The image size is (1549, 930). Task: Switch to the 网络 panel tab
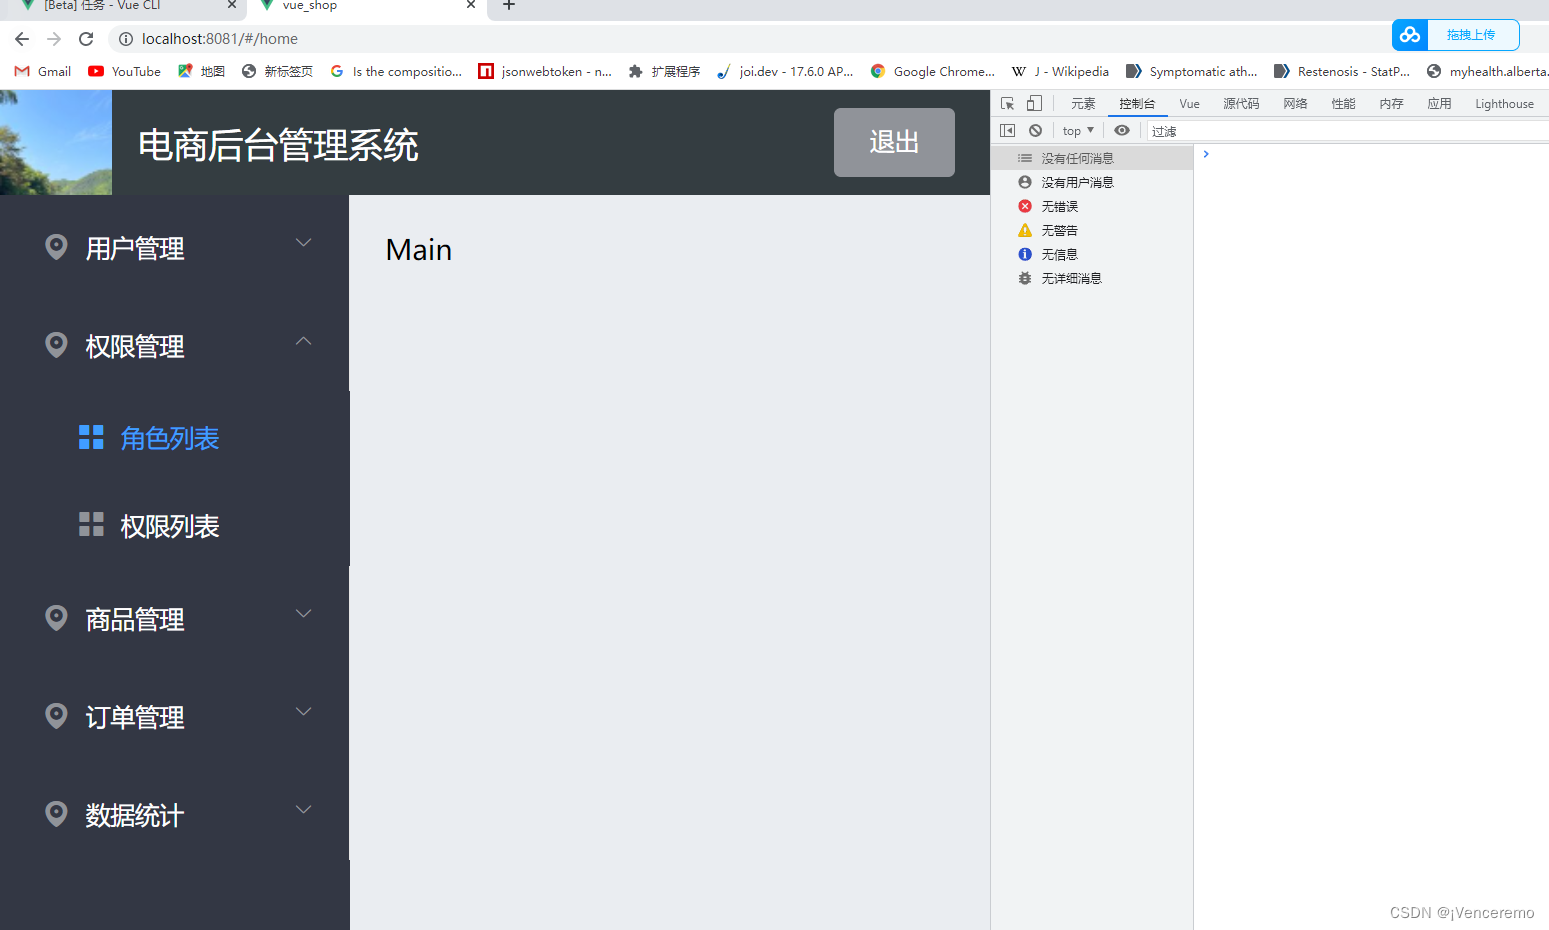1295,103
